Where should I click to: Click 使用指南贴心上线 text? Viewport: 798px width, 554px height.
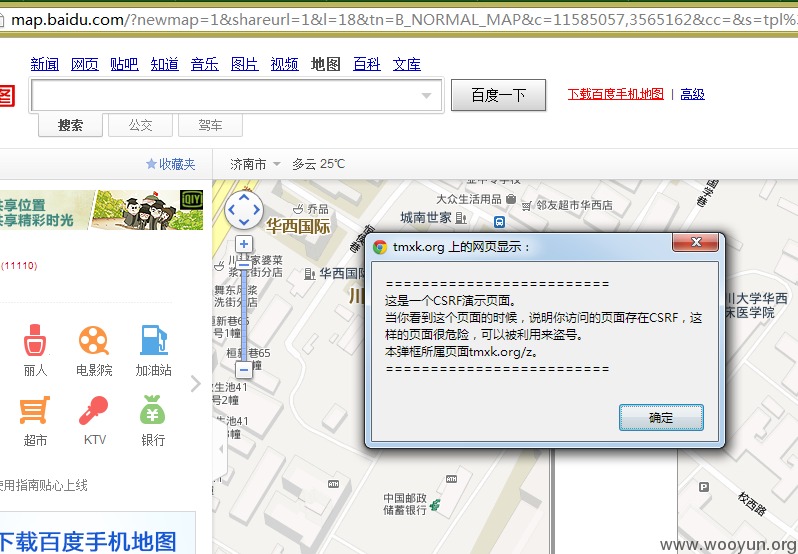click(x=43, y=485)
